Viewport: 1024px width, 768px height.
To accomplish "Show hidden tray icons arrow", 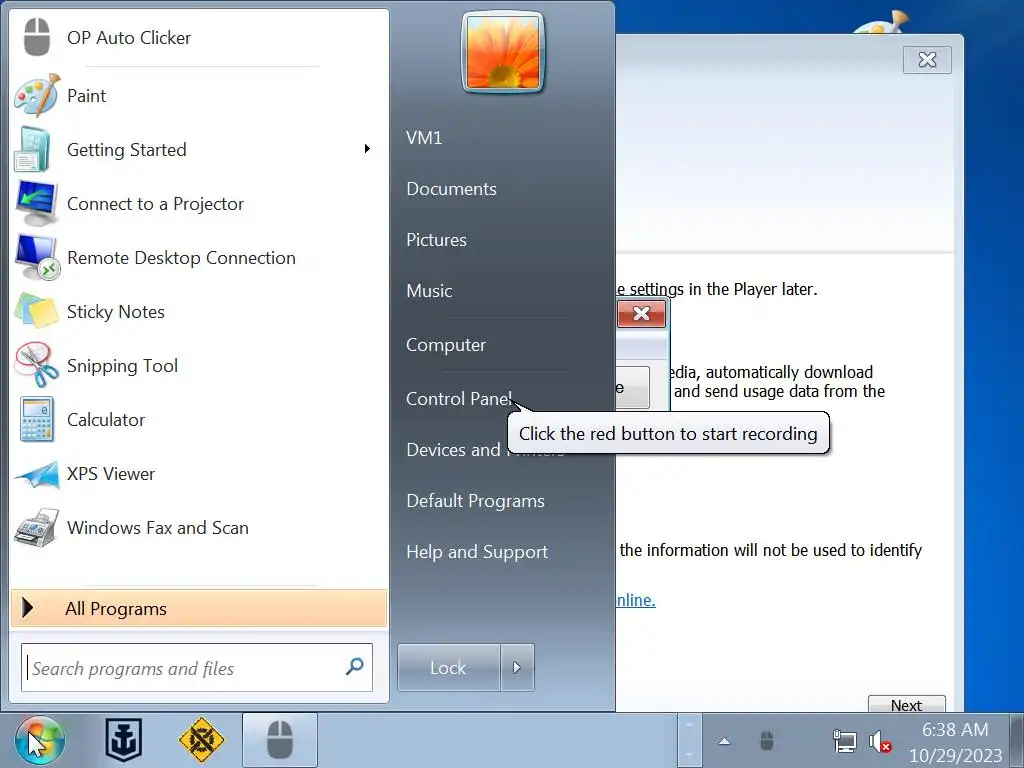I will 724,741.
